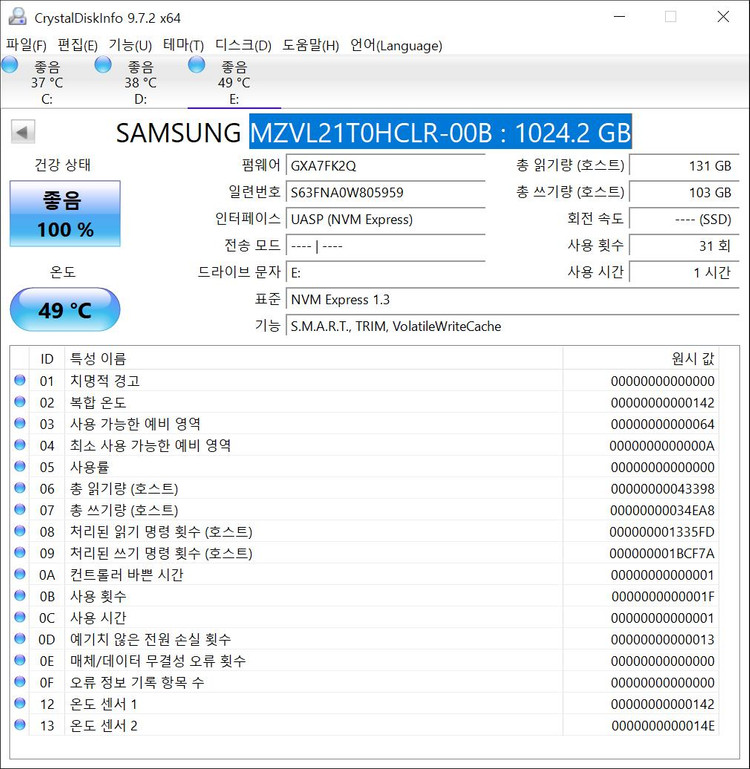750x769 pixels.
Task: Click the 원시 값 column header
Action: point(641,359)
